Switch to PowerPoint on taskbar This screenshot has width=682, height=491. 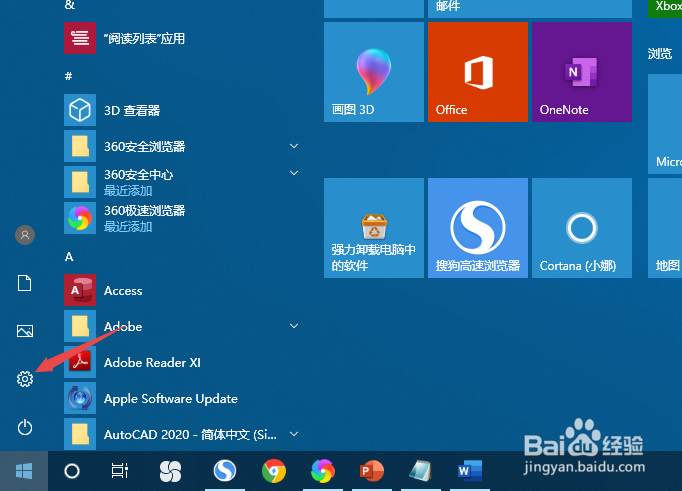point(372,471)
